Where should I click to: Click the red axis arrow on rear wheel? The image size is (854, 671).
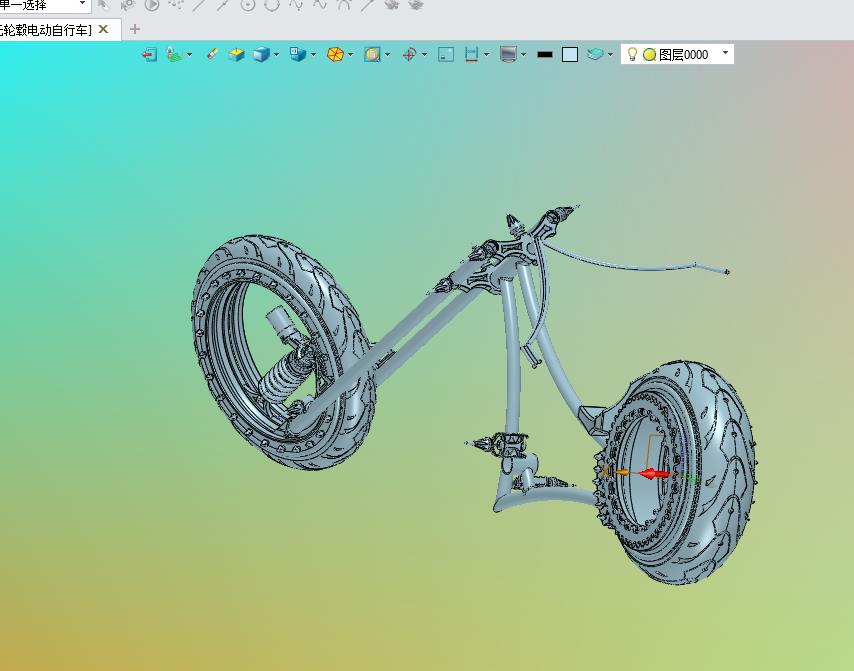(653, 474)
